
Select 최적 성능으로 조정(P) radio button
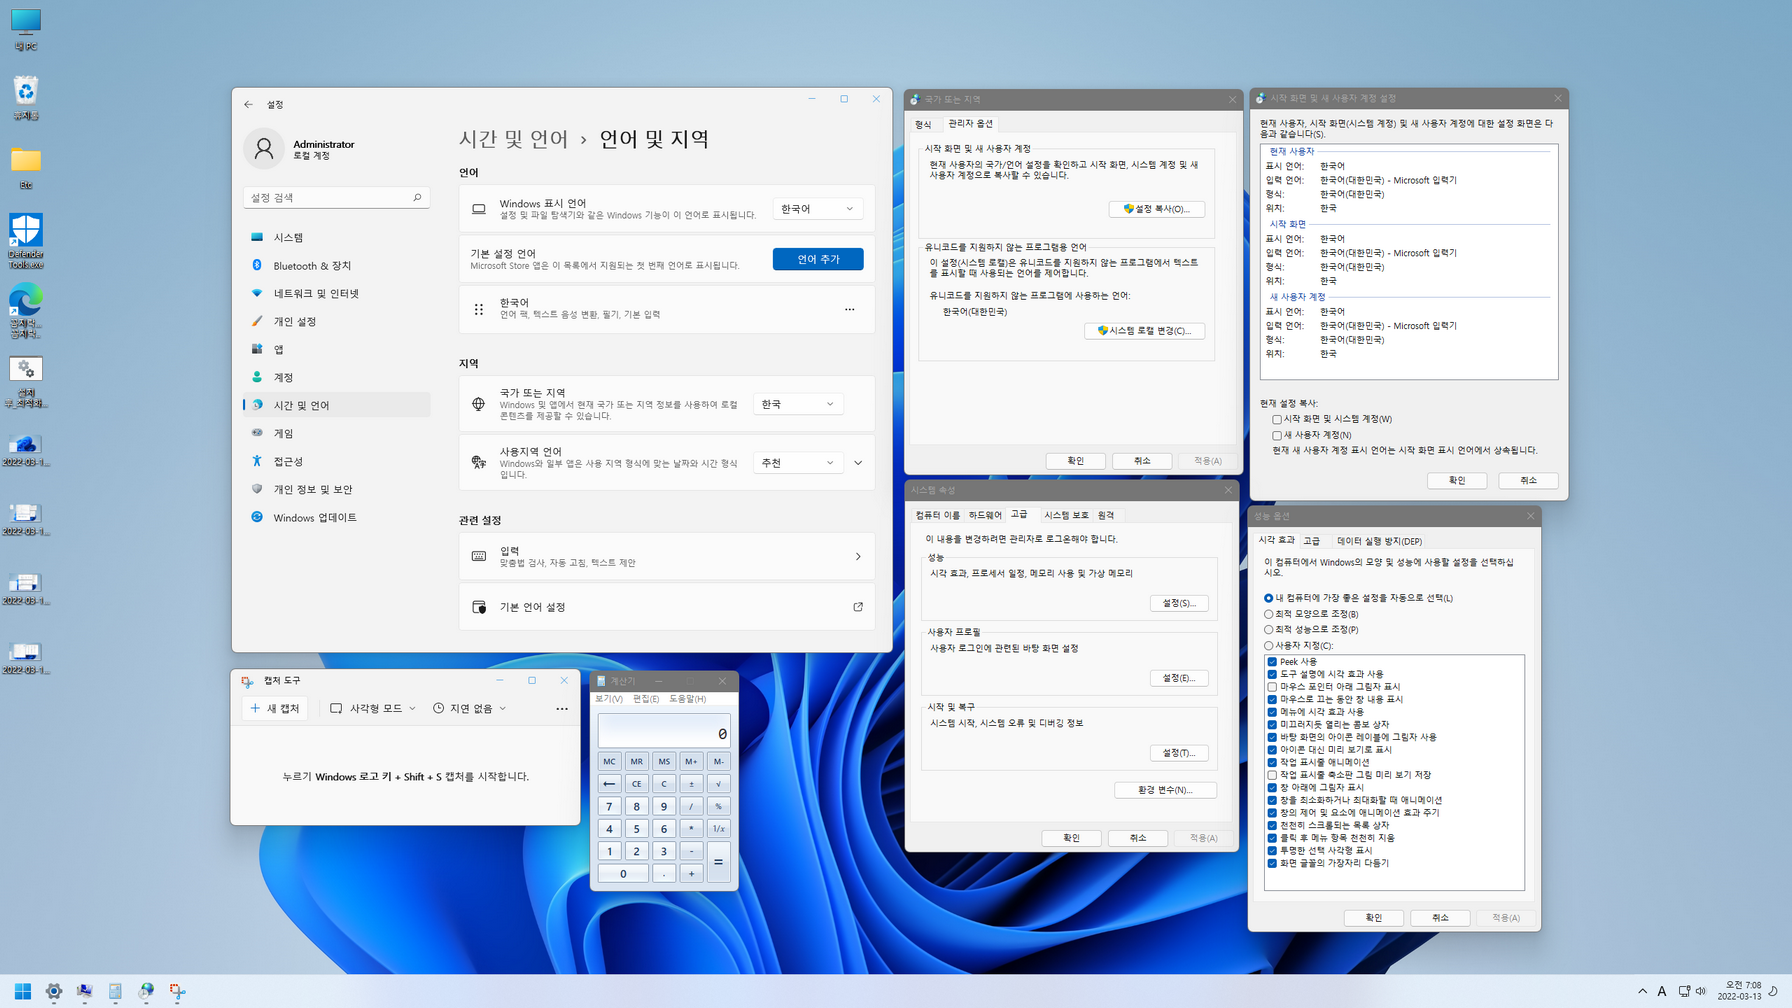tap(1269, 630)
